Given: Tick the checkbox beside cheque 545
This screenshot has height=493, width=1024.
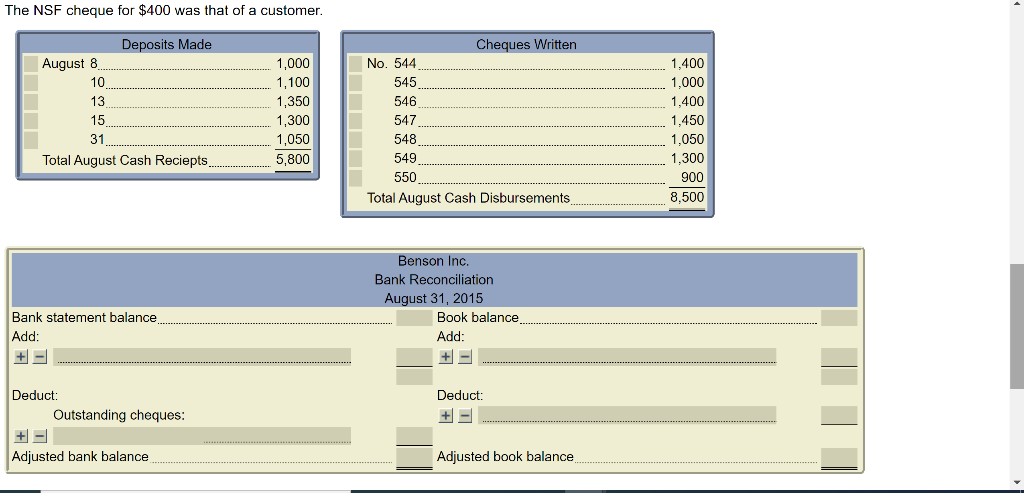Looking at the screenshot, I should point(355,82).
